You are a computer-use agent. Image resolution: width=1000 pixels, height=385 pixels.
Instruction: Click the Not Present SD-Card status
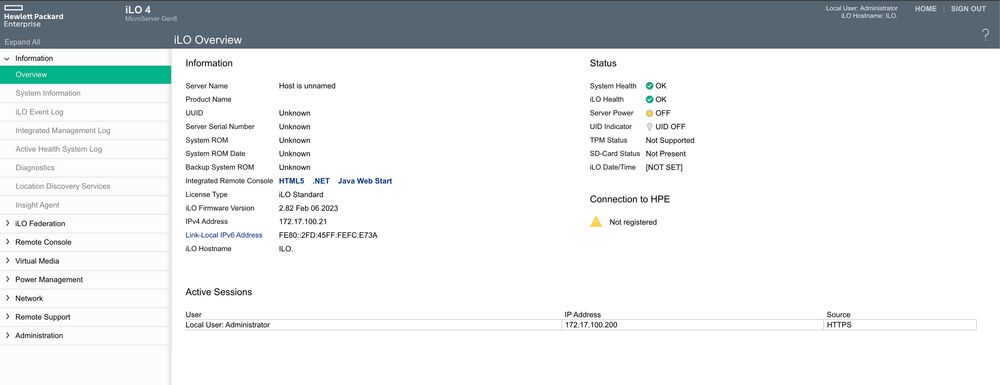[x=666, y=154]
